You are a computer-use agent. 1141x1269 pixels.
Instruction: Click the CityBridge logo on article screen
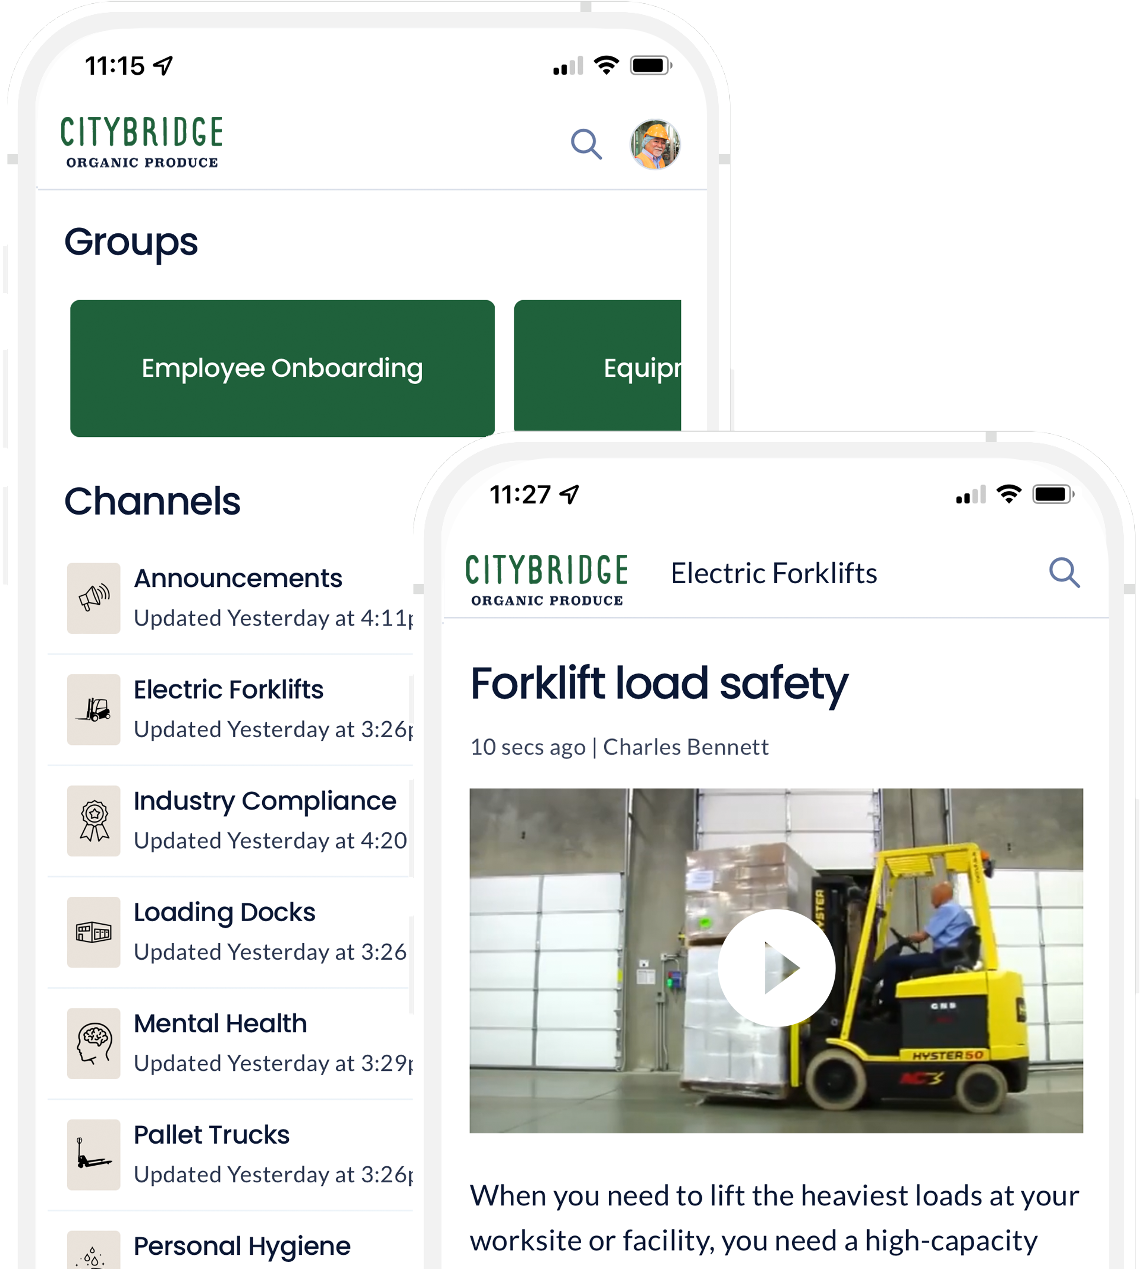coord(547,580)
